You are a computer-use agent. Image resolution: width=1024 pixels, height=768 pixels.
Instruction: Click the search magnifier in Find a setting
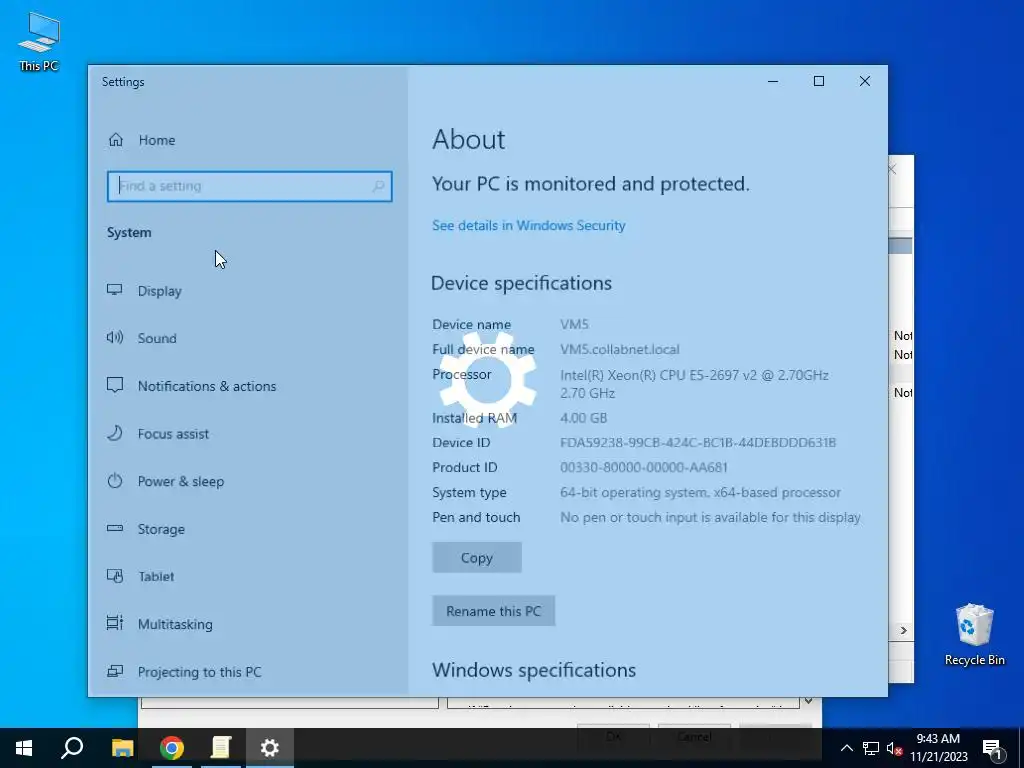tap(378, 186)
